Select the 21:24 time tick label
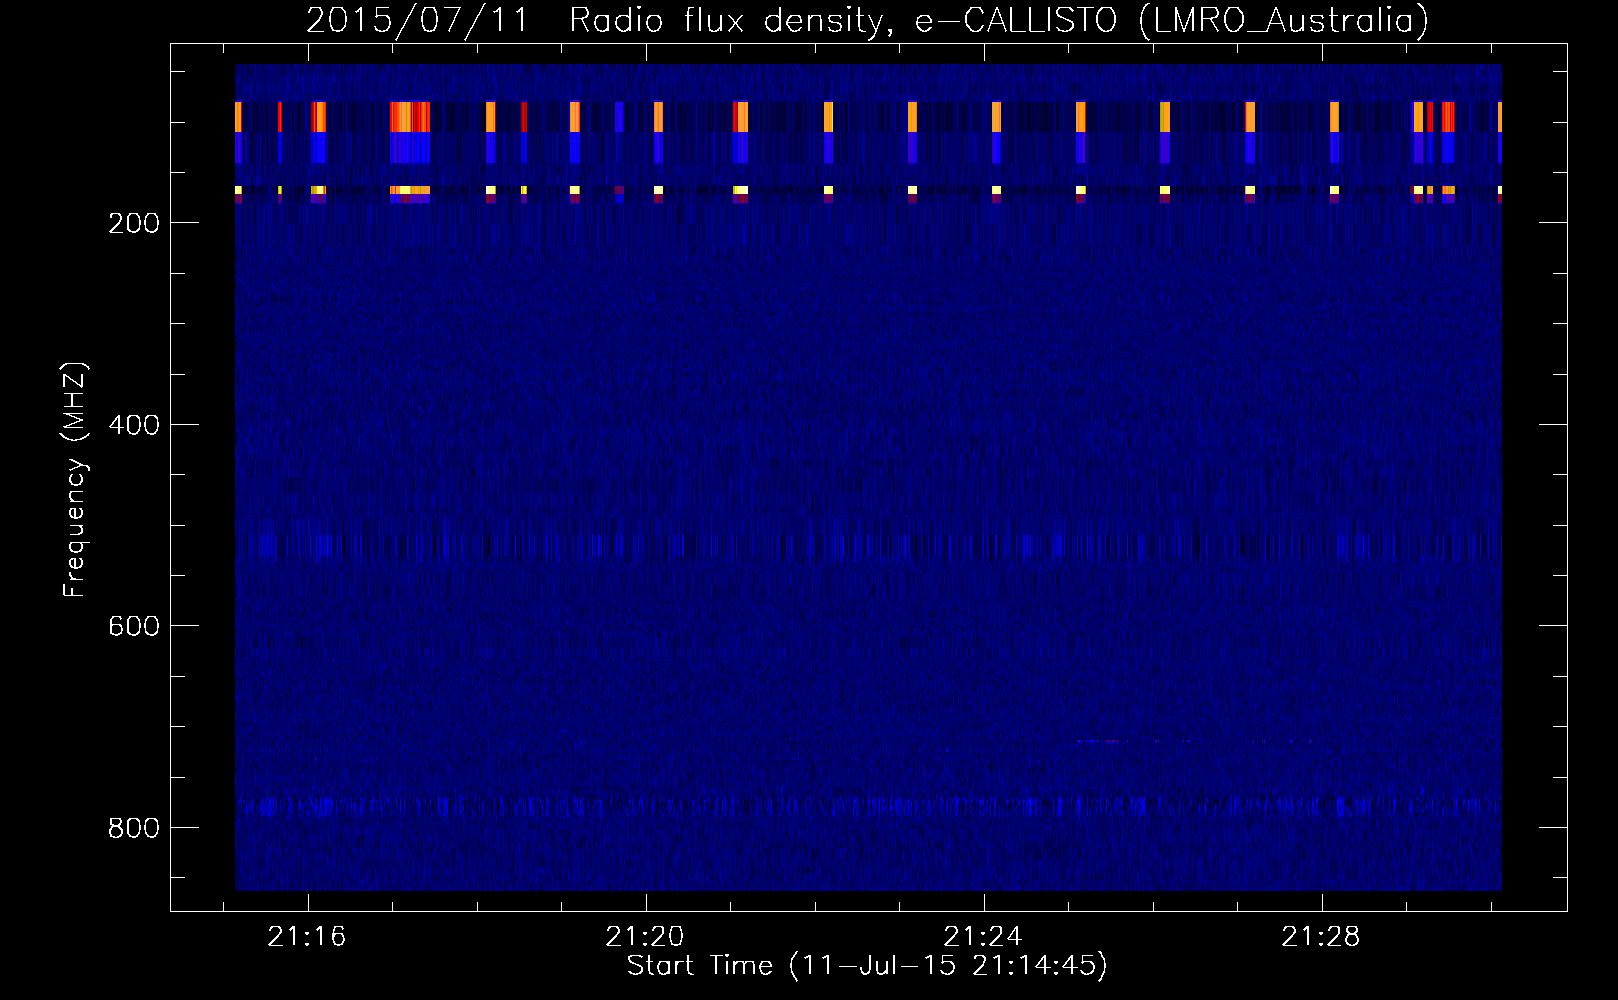The height and width of the screenshot is (1000, 1618). 983,936
